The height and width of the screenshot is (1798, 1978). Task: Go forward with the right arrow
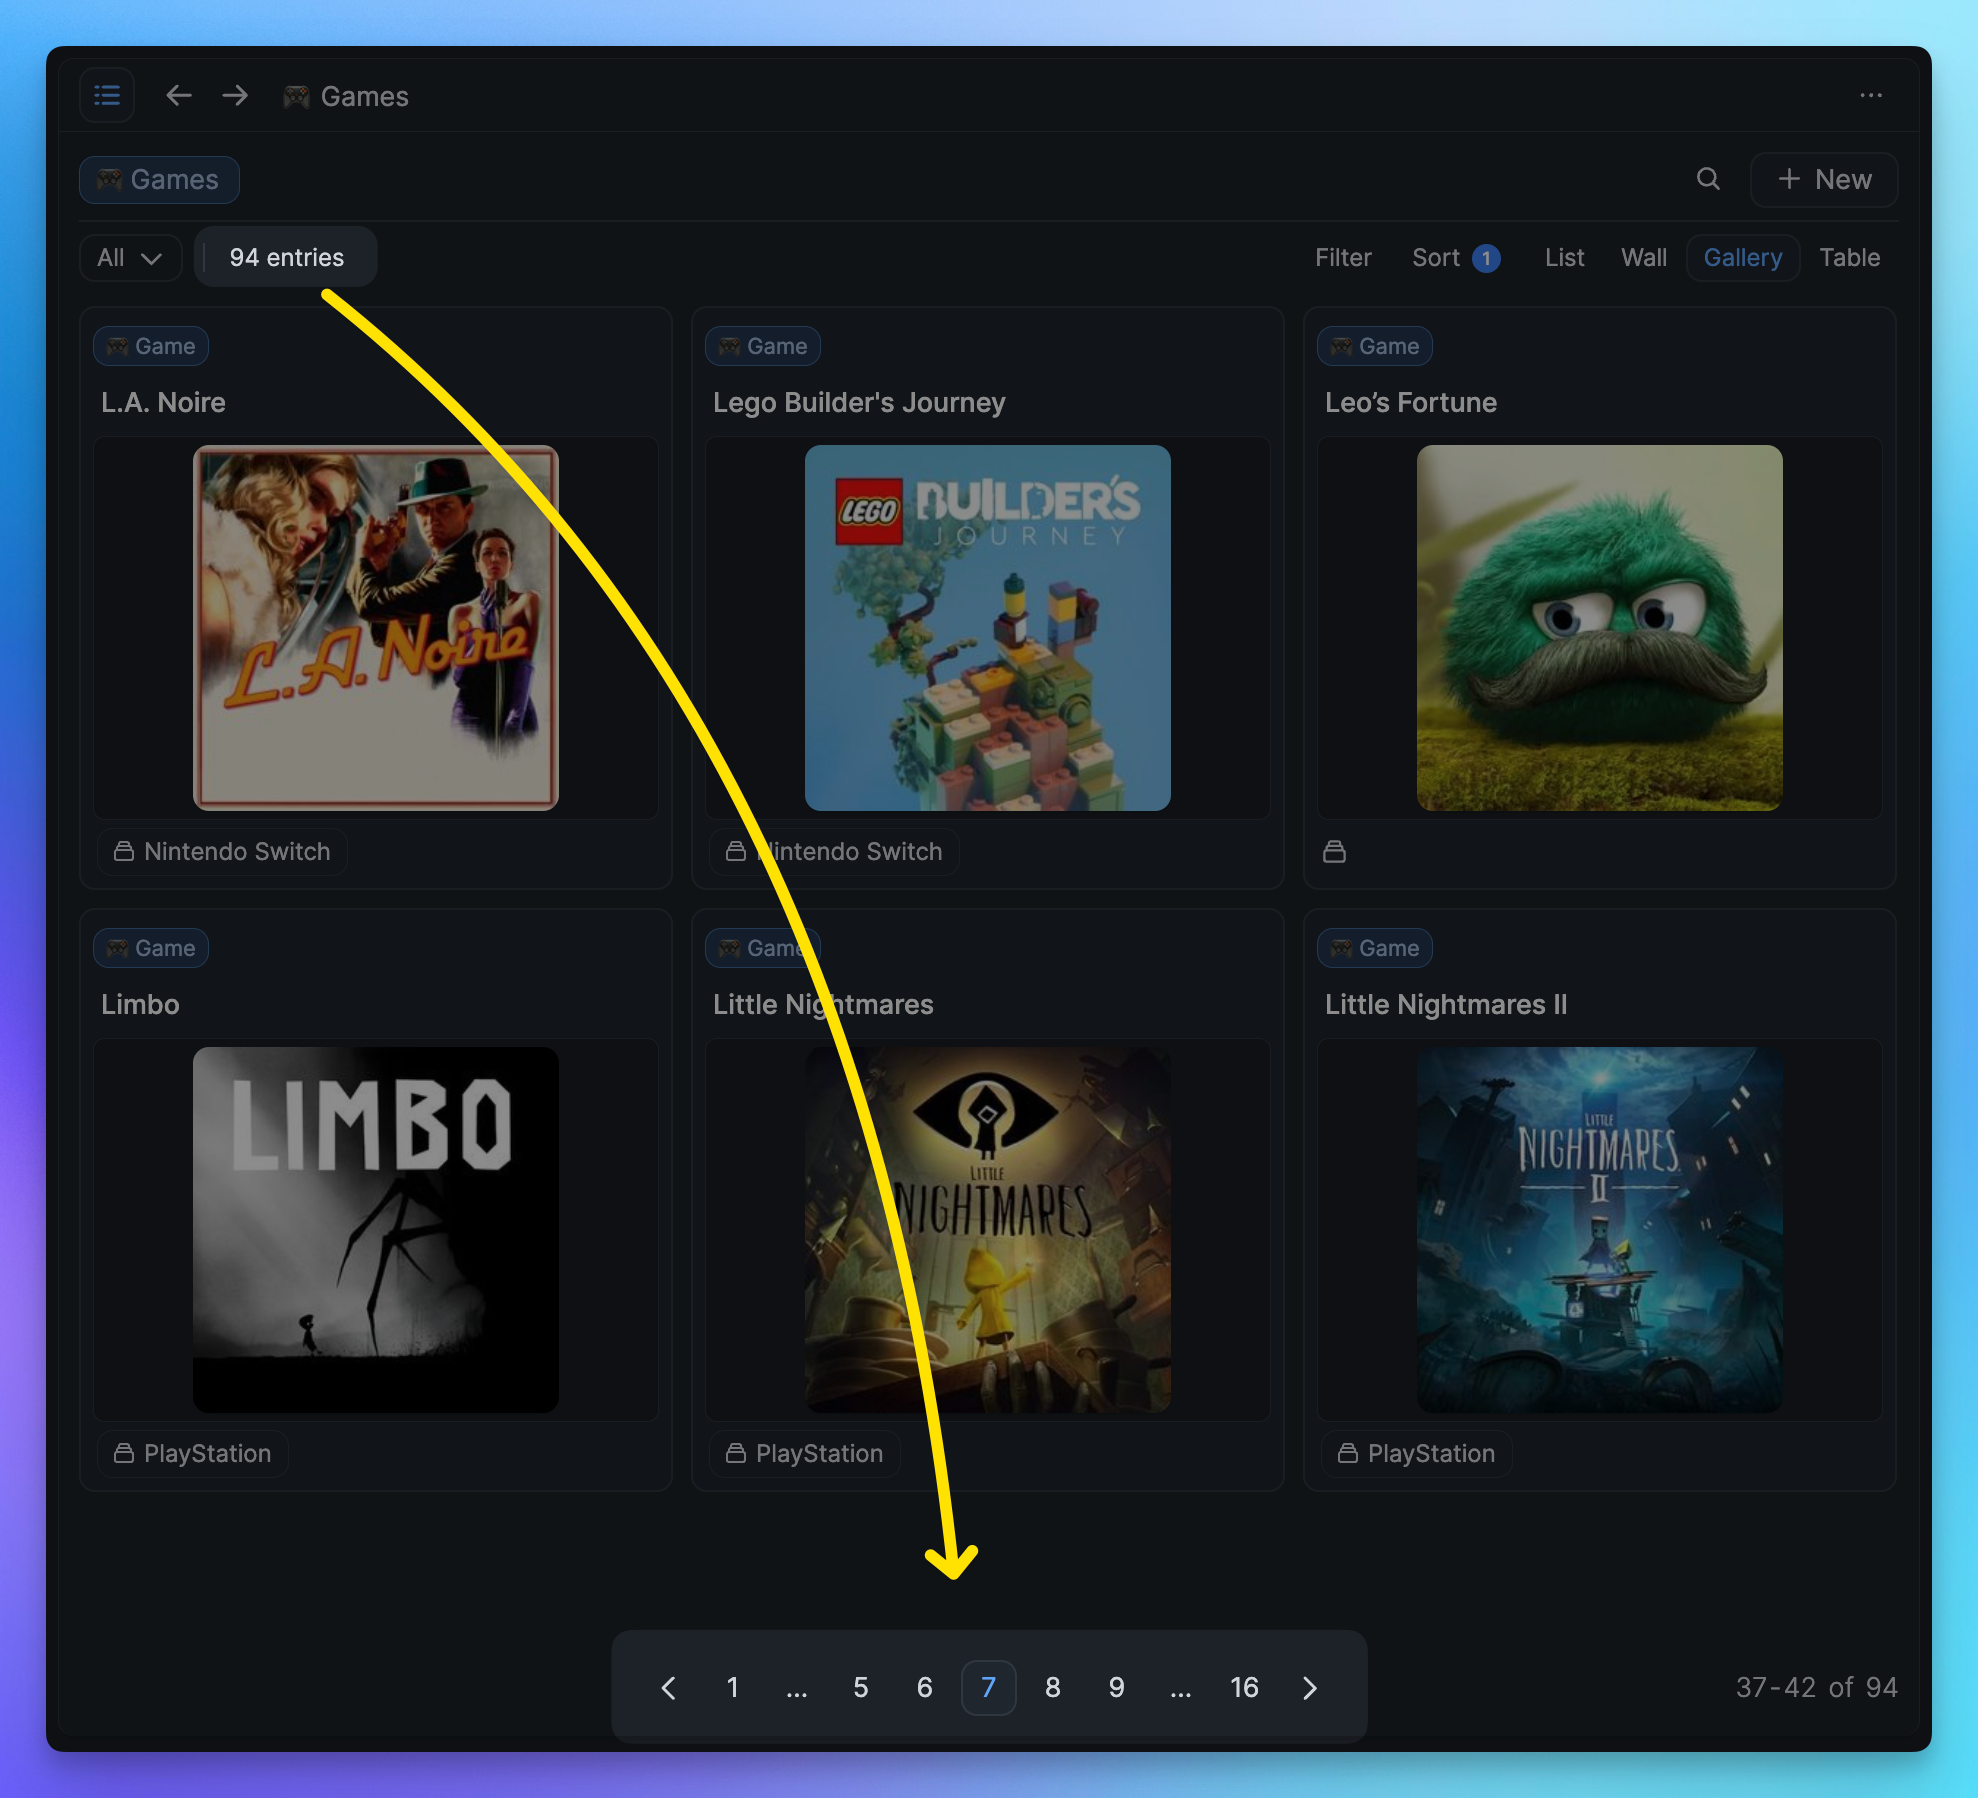click(x=235, y=96)
